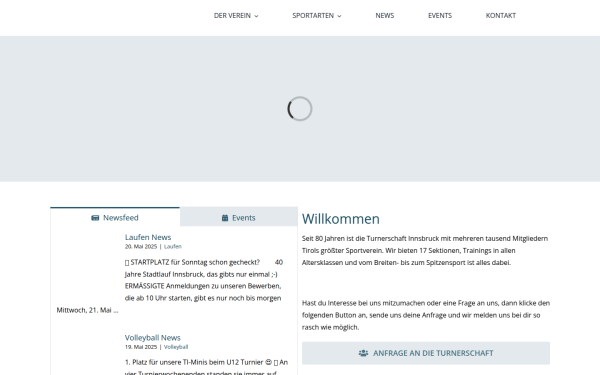Open the Laufen News article
The height and width of the screenshot is (375, 600).
148,237
